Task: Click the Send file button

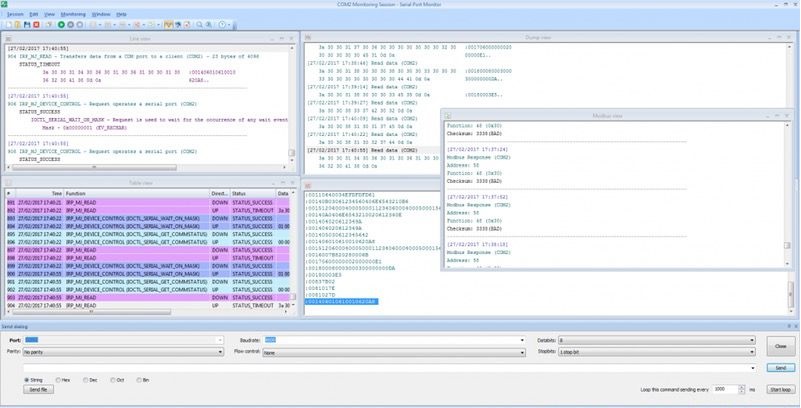Action: tap(38, 389)
